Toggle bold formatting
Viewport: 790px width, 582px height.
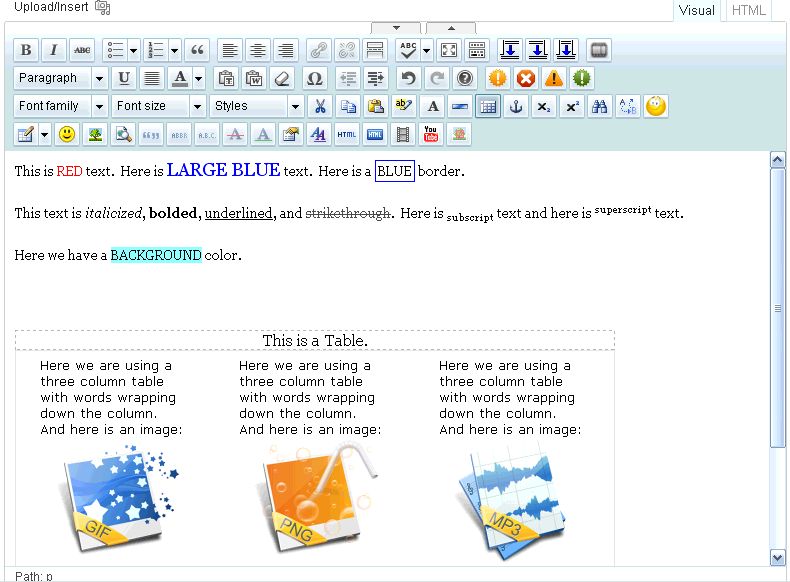click(x=26, y=50)
